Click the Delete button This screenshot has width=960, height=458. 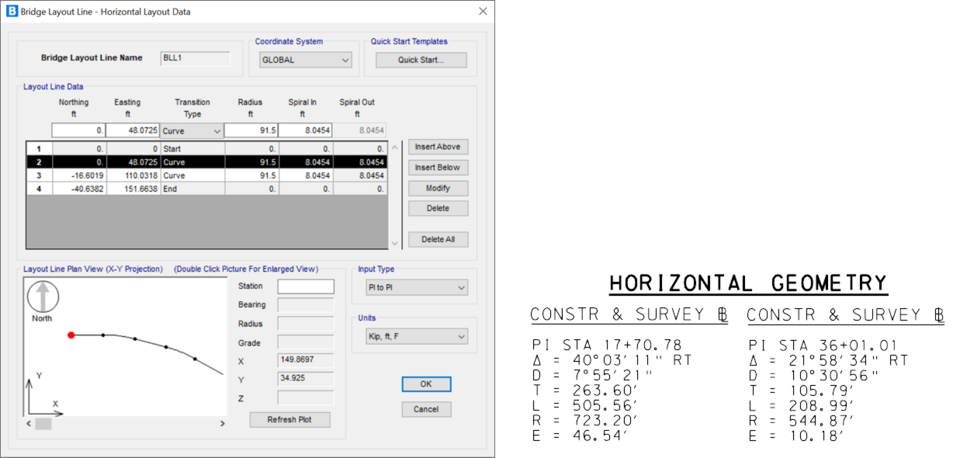coord(437,209)
